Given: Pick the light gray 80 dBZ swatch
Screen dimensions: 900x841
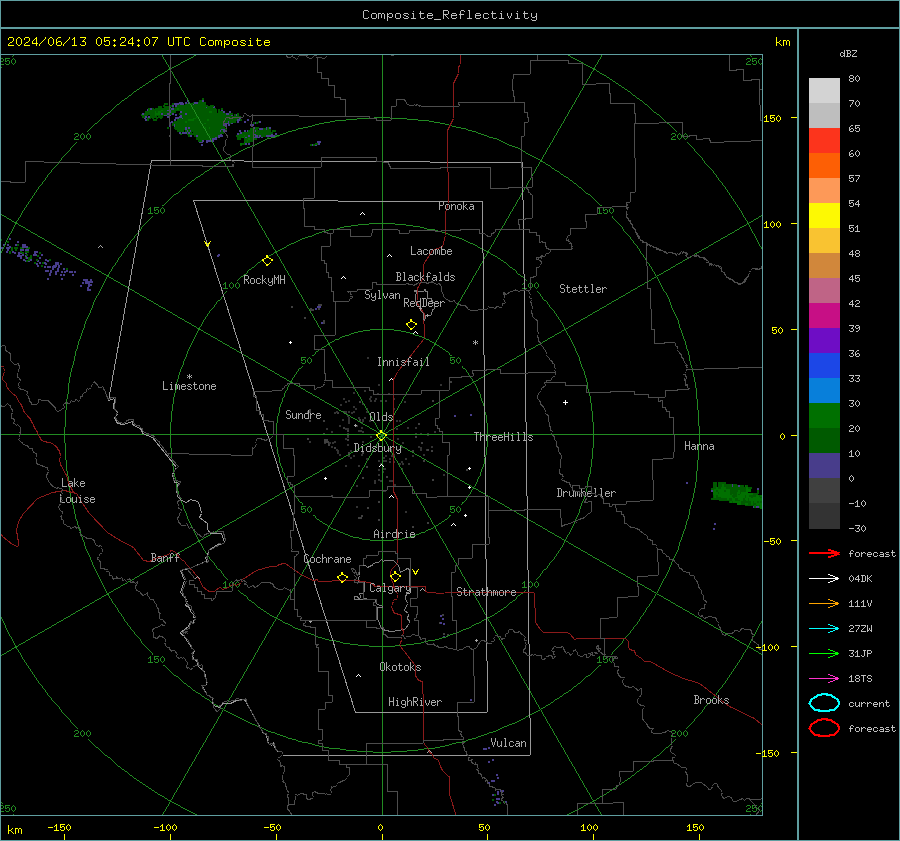Looking at the screenshot, I should 824,90.
